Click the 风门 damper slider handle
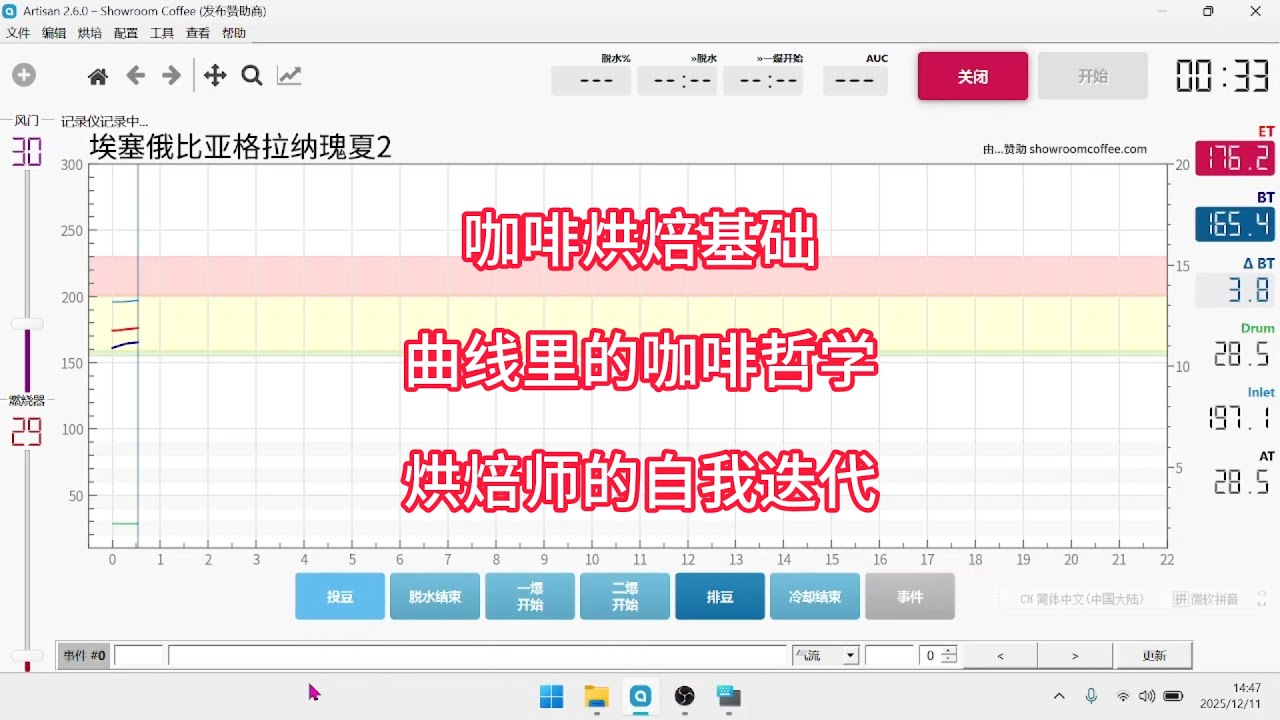Screen dimensions: 1280x720 click(27, 324)
